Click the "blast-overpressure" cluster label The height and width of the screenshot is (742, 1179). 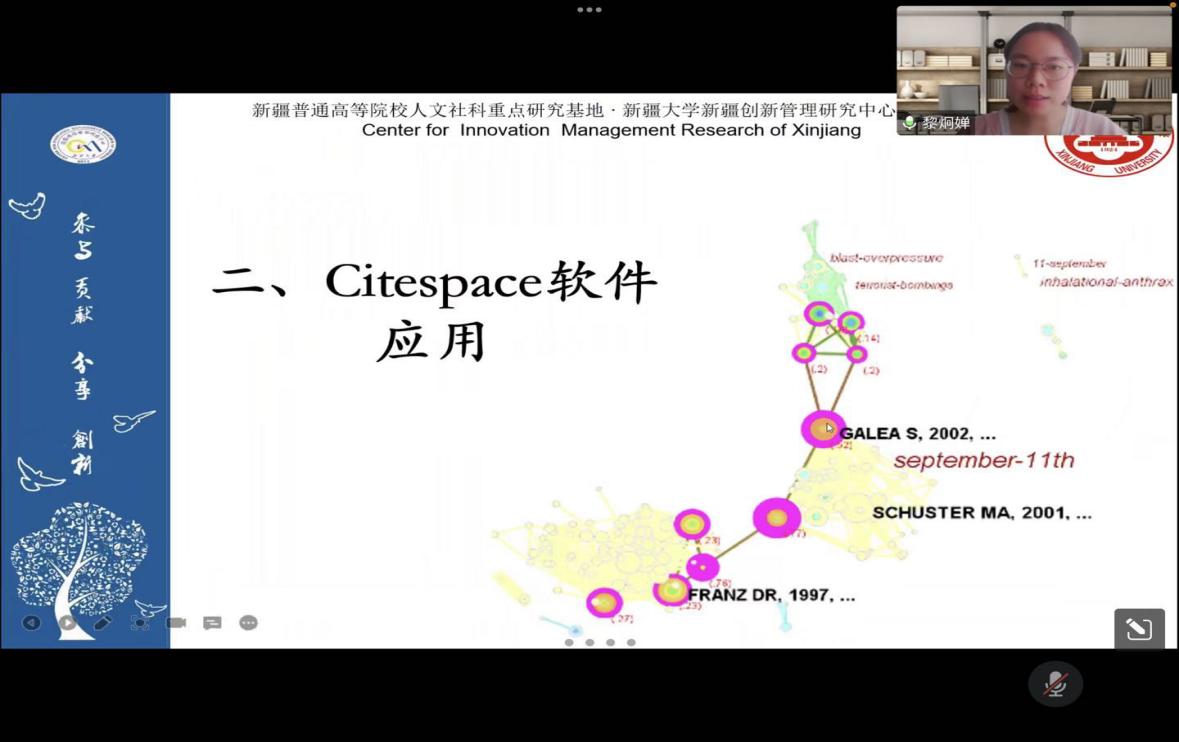click(887, 258)
